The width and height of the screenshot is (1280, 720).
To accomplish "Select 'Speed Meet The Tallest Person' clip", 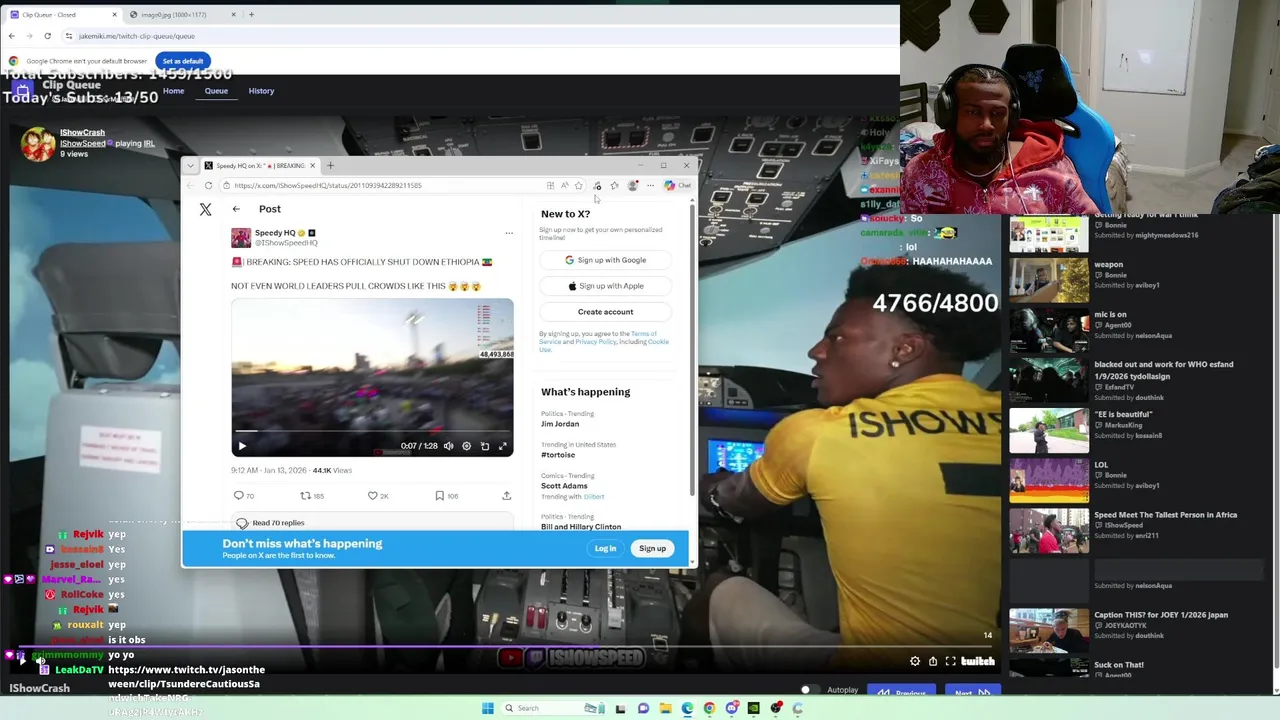I will (x=1049, y=530).
